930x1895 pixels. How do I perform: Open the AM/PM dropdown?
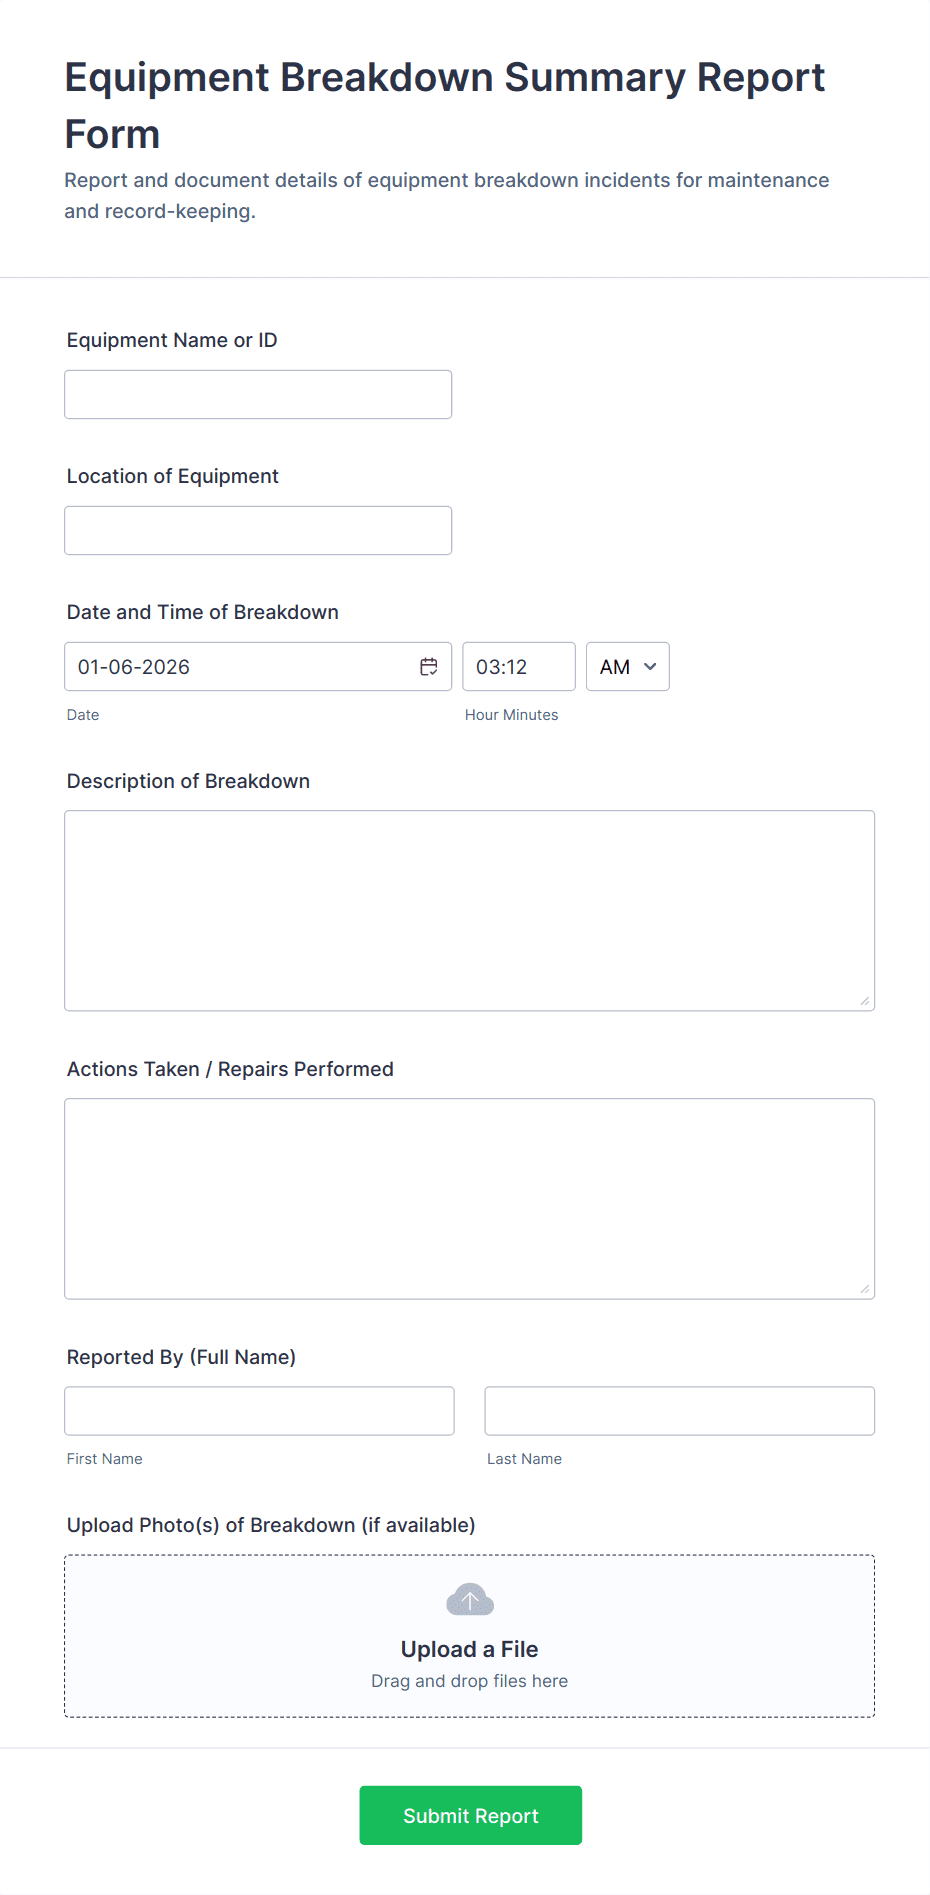coord(627,666)
